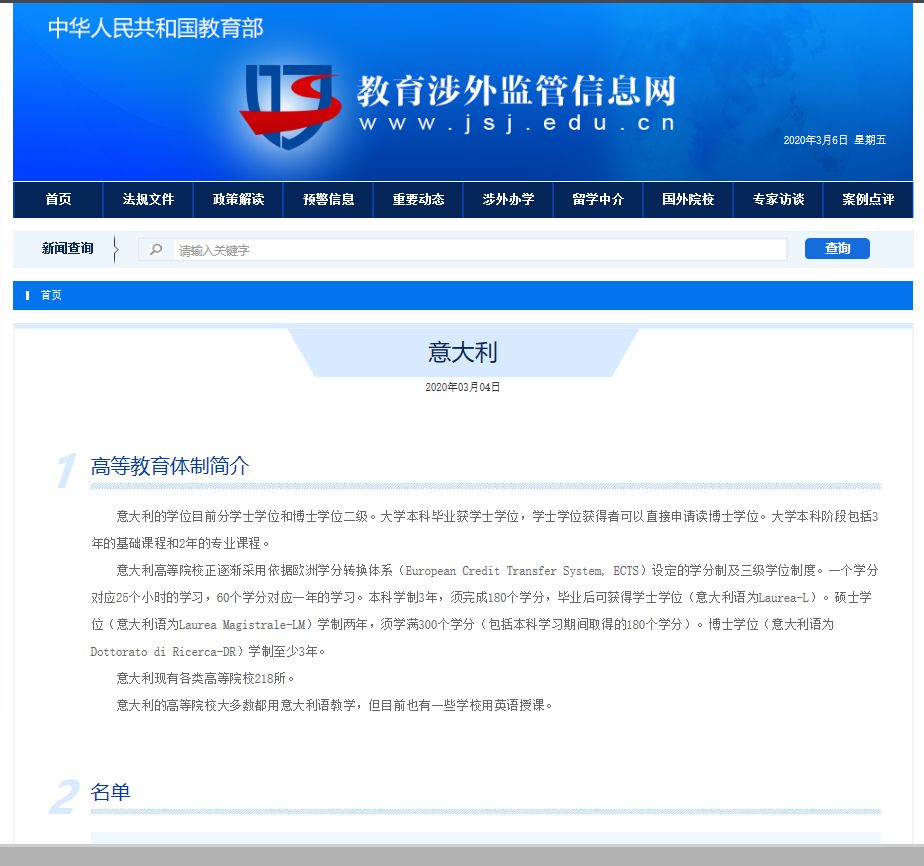The width and height of the screenshot is (924, 866).
Task: Click the 教育涉外监管信息网 site title
Action: tap(516, 91)
